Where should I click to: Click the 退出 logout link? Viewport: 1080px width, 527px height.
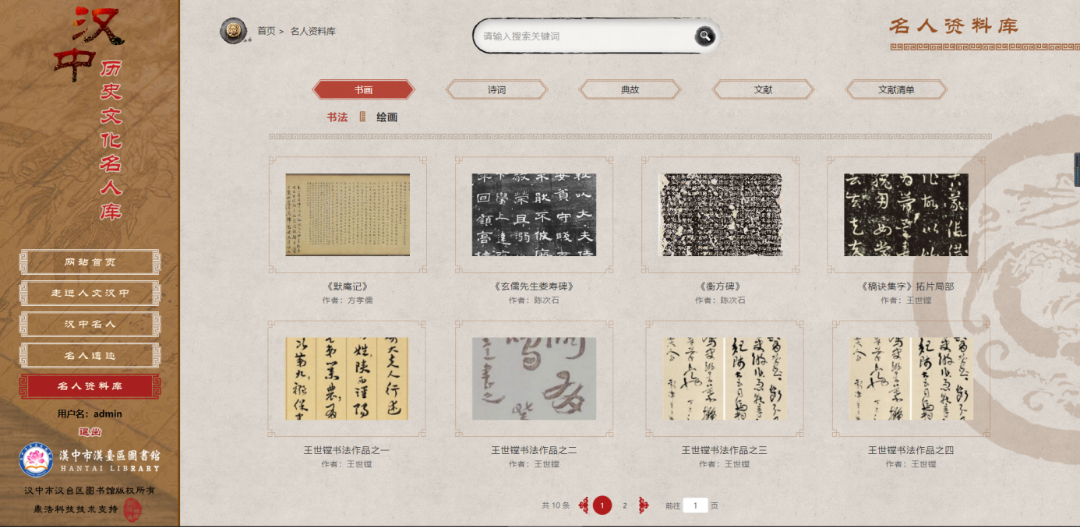click(x=90, y=432)
